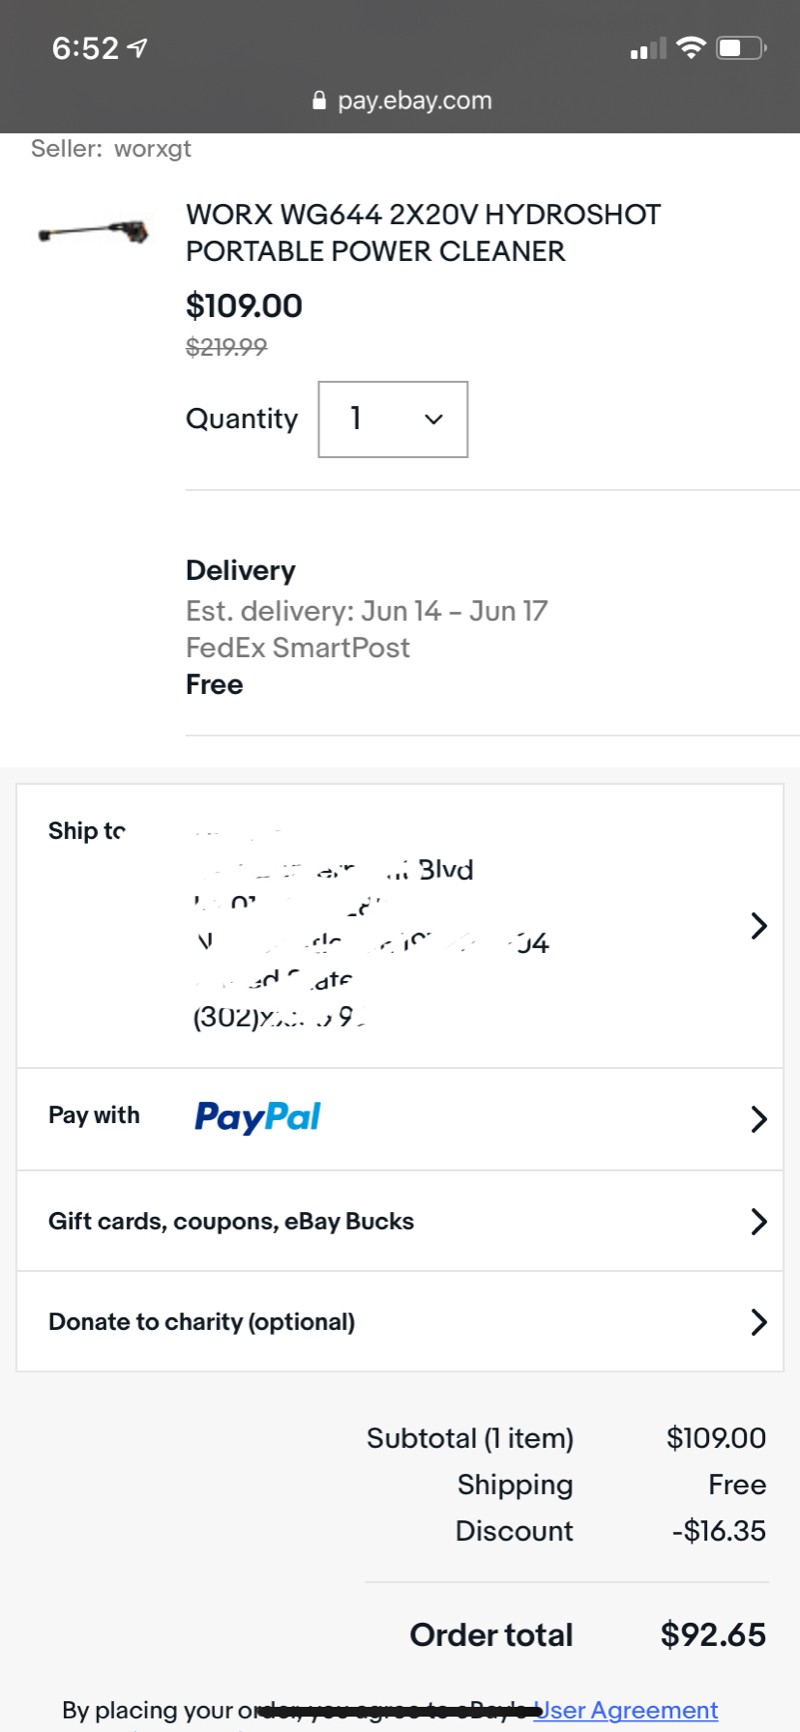Tap the WORX WG644 Hydroshot product title
800x1732 pixels.
coord(423,233)
